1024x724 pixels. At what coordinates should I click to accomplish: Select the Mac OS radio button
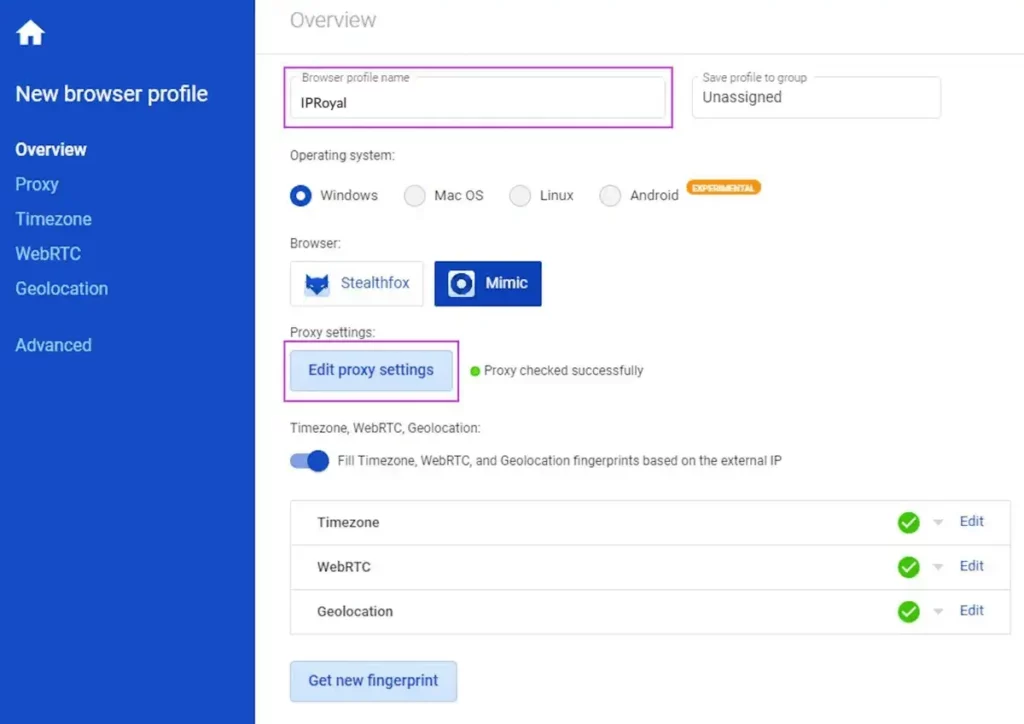414,196
